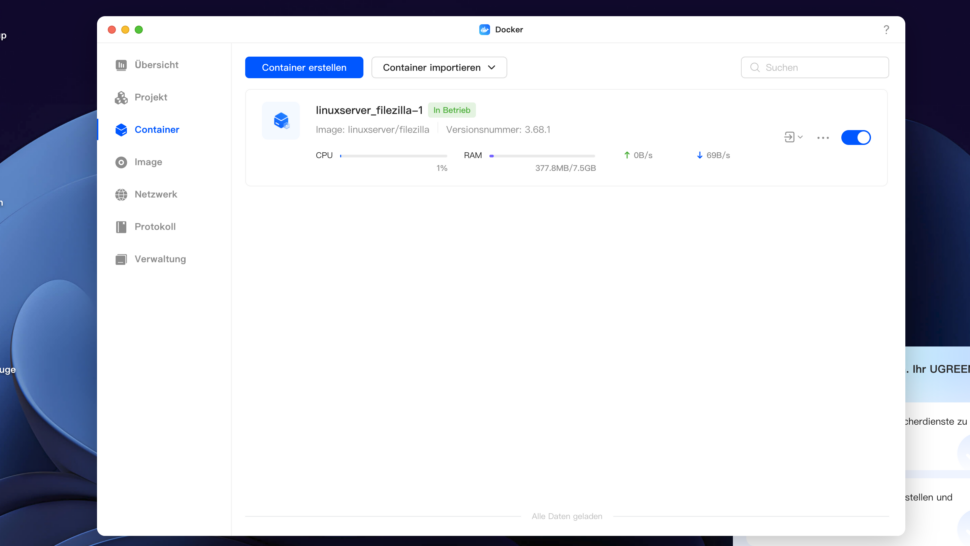Click the Container cube sidebar icon

coord(121,129)
